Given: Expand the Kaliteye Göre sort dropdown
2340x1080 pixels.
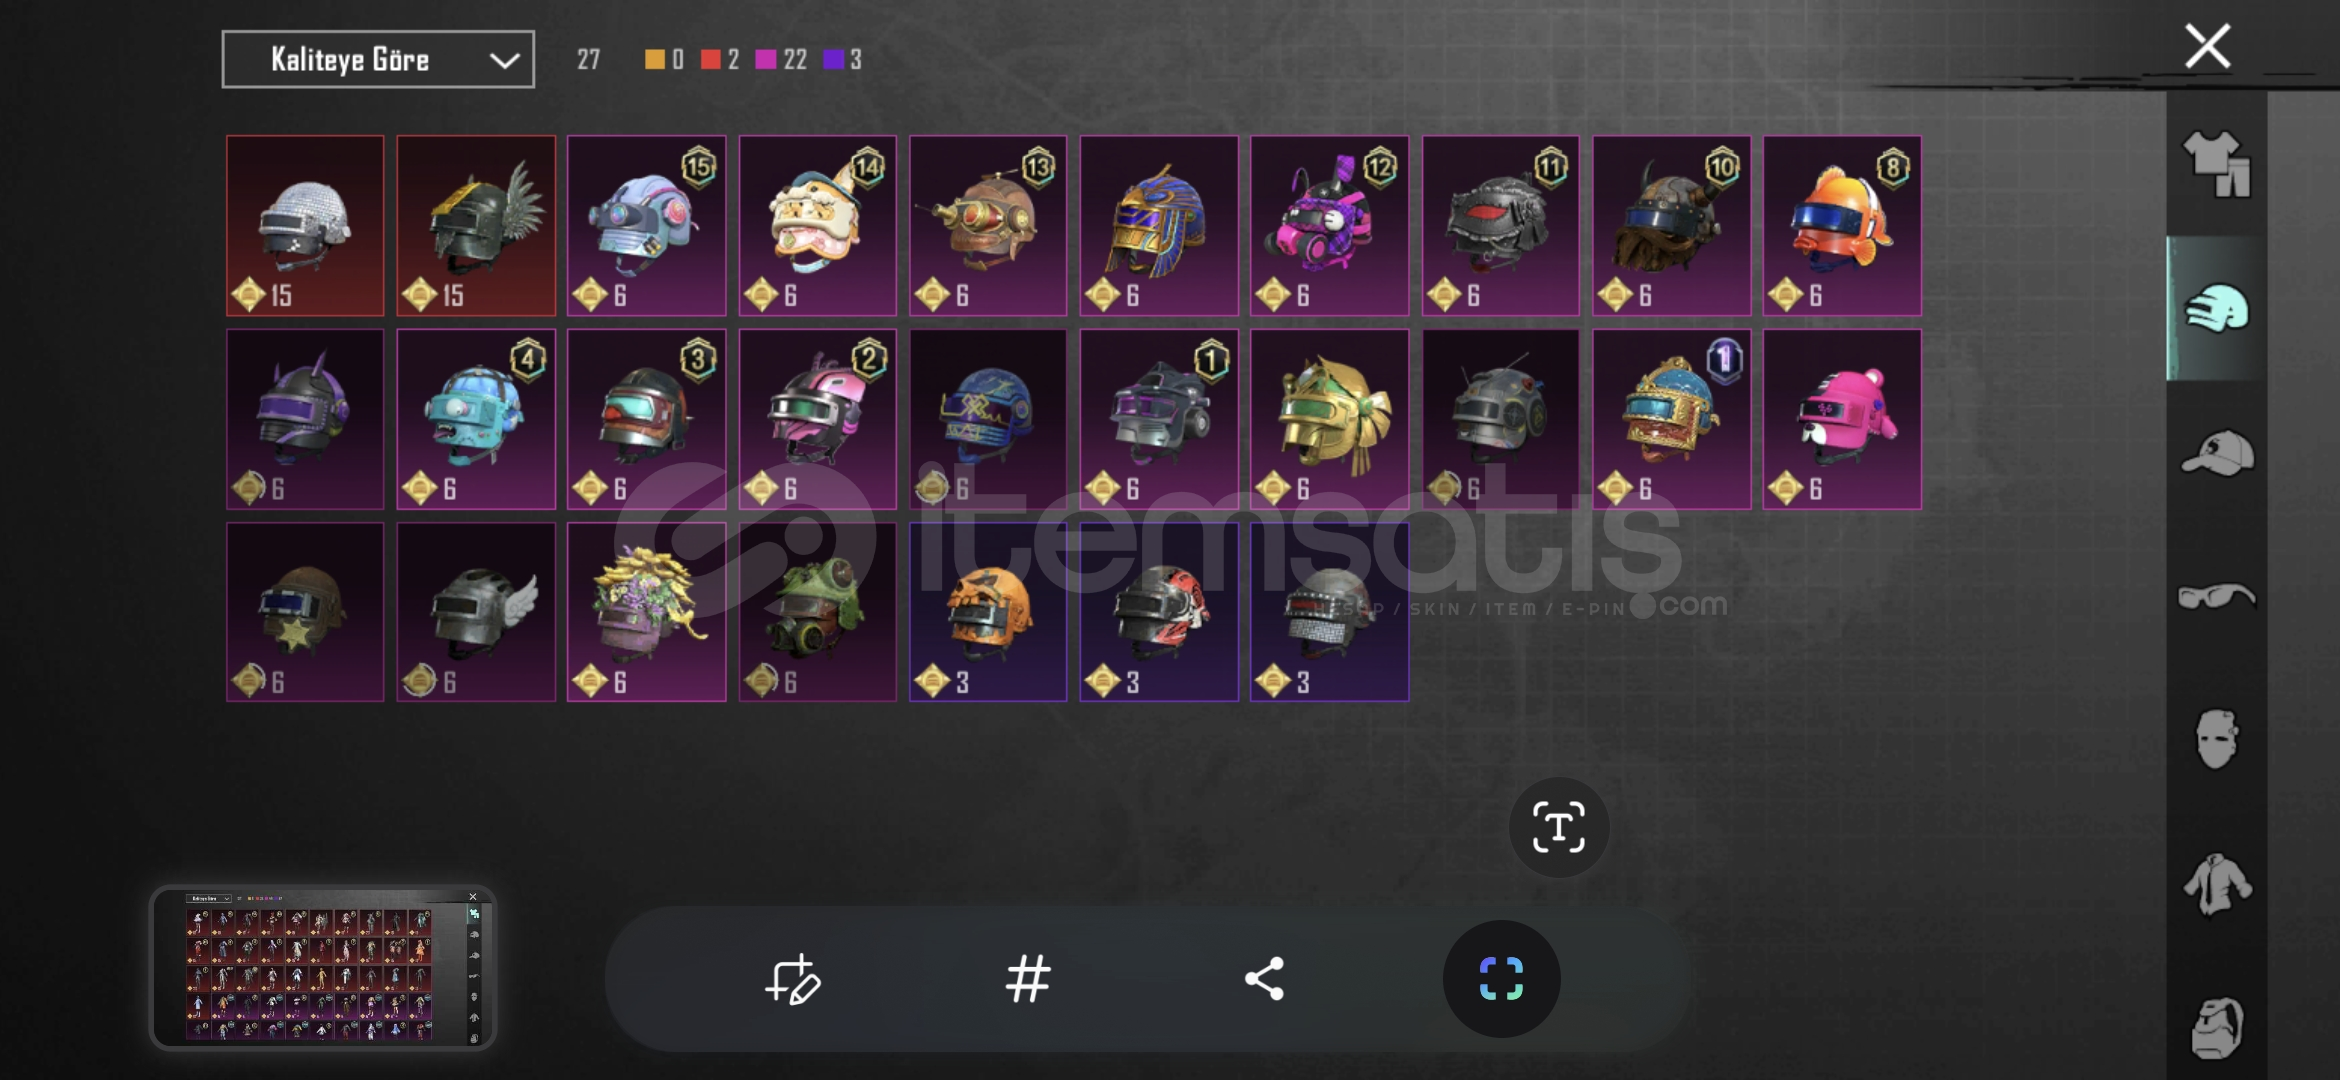Looking at the screenshot, I should click(x=378, y=60).
